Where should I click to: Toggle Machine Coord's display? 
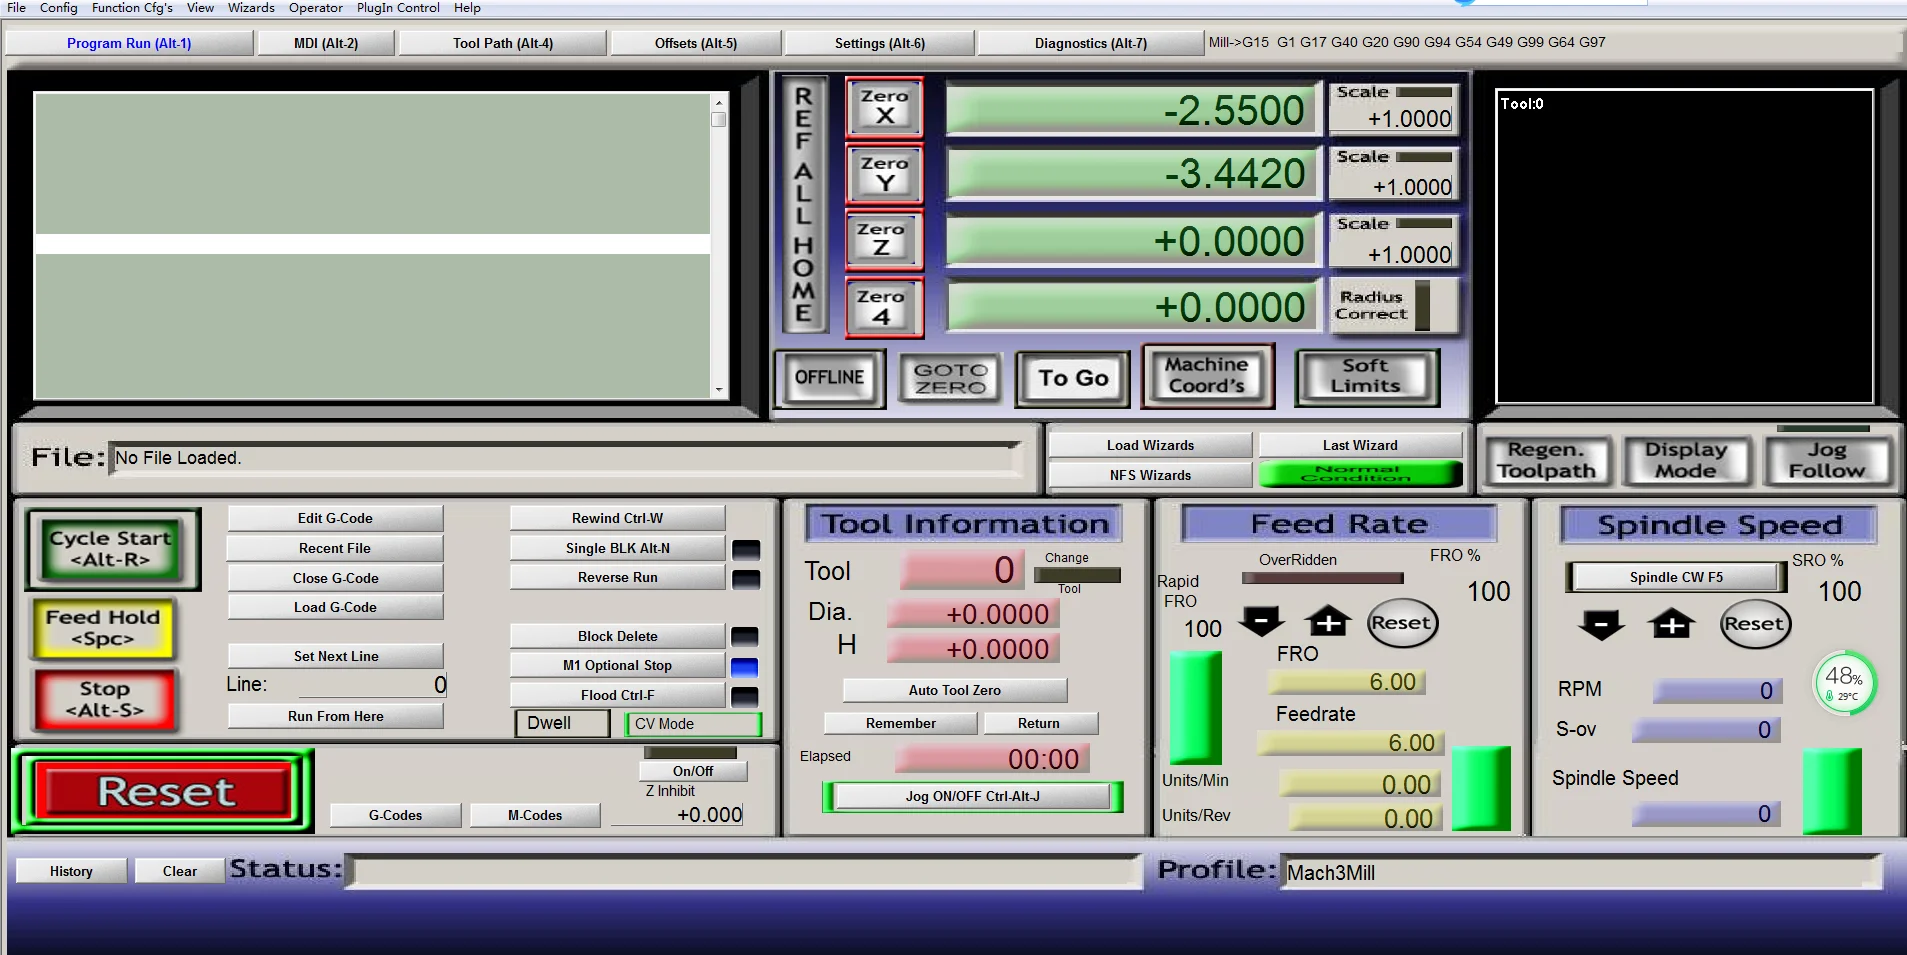[1207, 376]
